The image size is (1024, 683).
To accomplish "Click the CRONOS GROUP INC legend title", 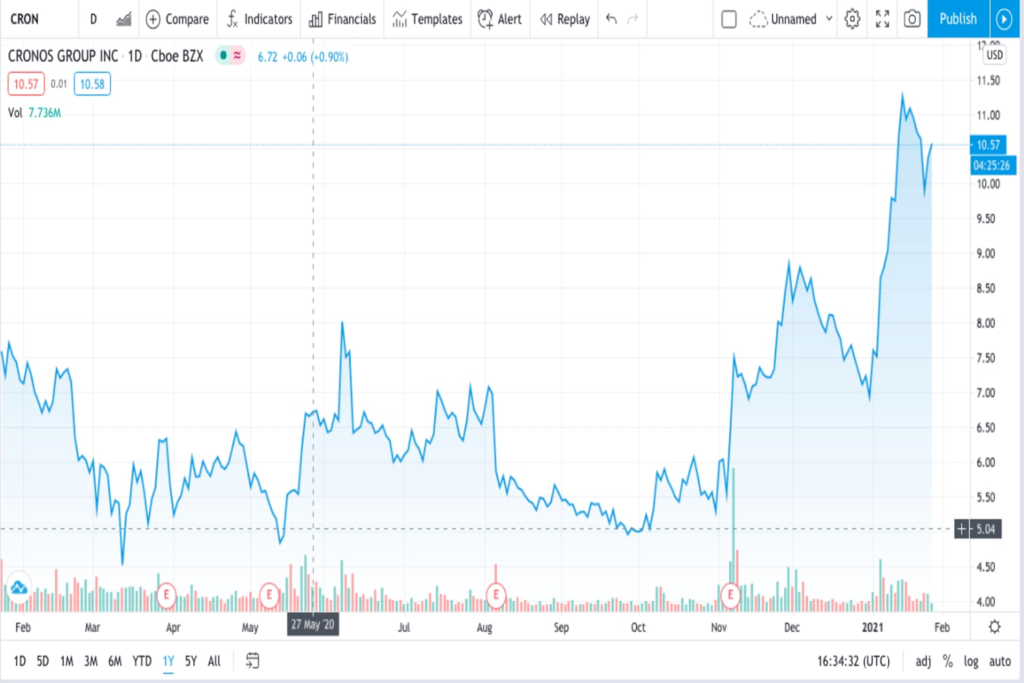I will tap(63, 56).
